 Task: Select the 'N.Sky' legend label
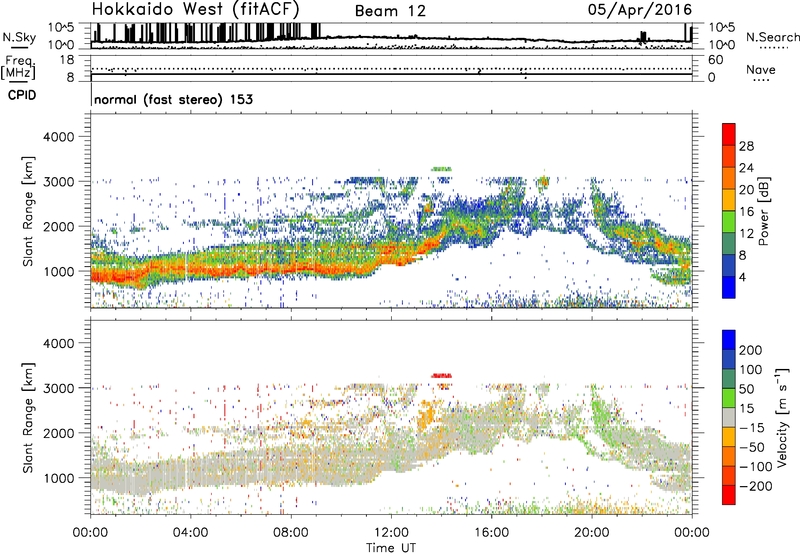click(x=19, y=37)
